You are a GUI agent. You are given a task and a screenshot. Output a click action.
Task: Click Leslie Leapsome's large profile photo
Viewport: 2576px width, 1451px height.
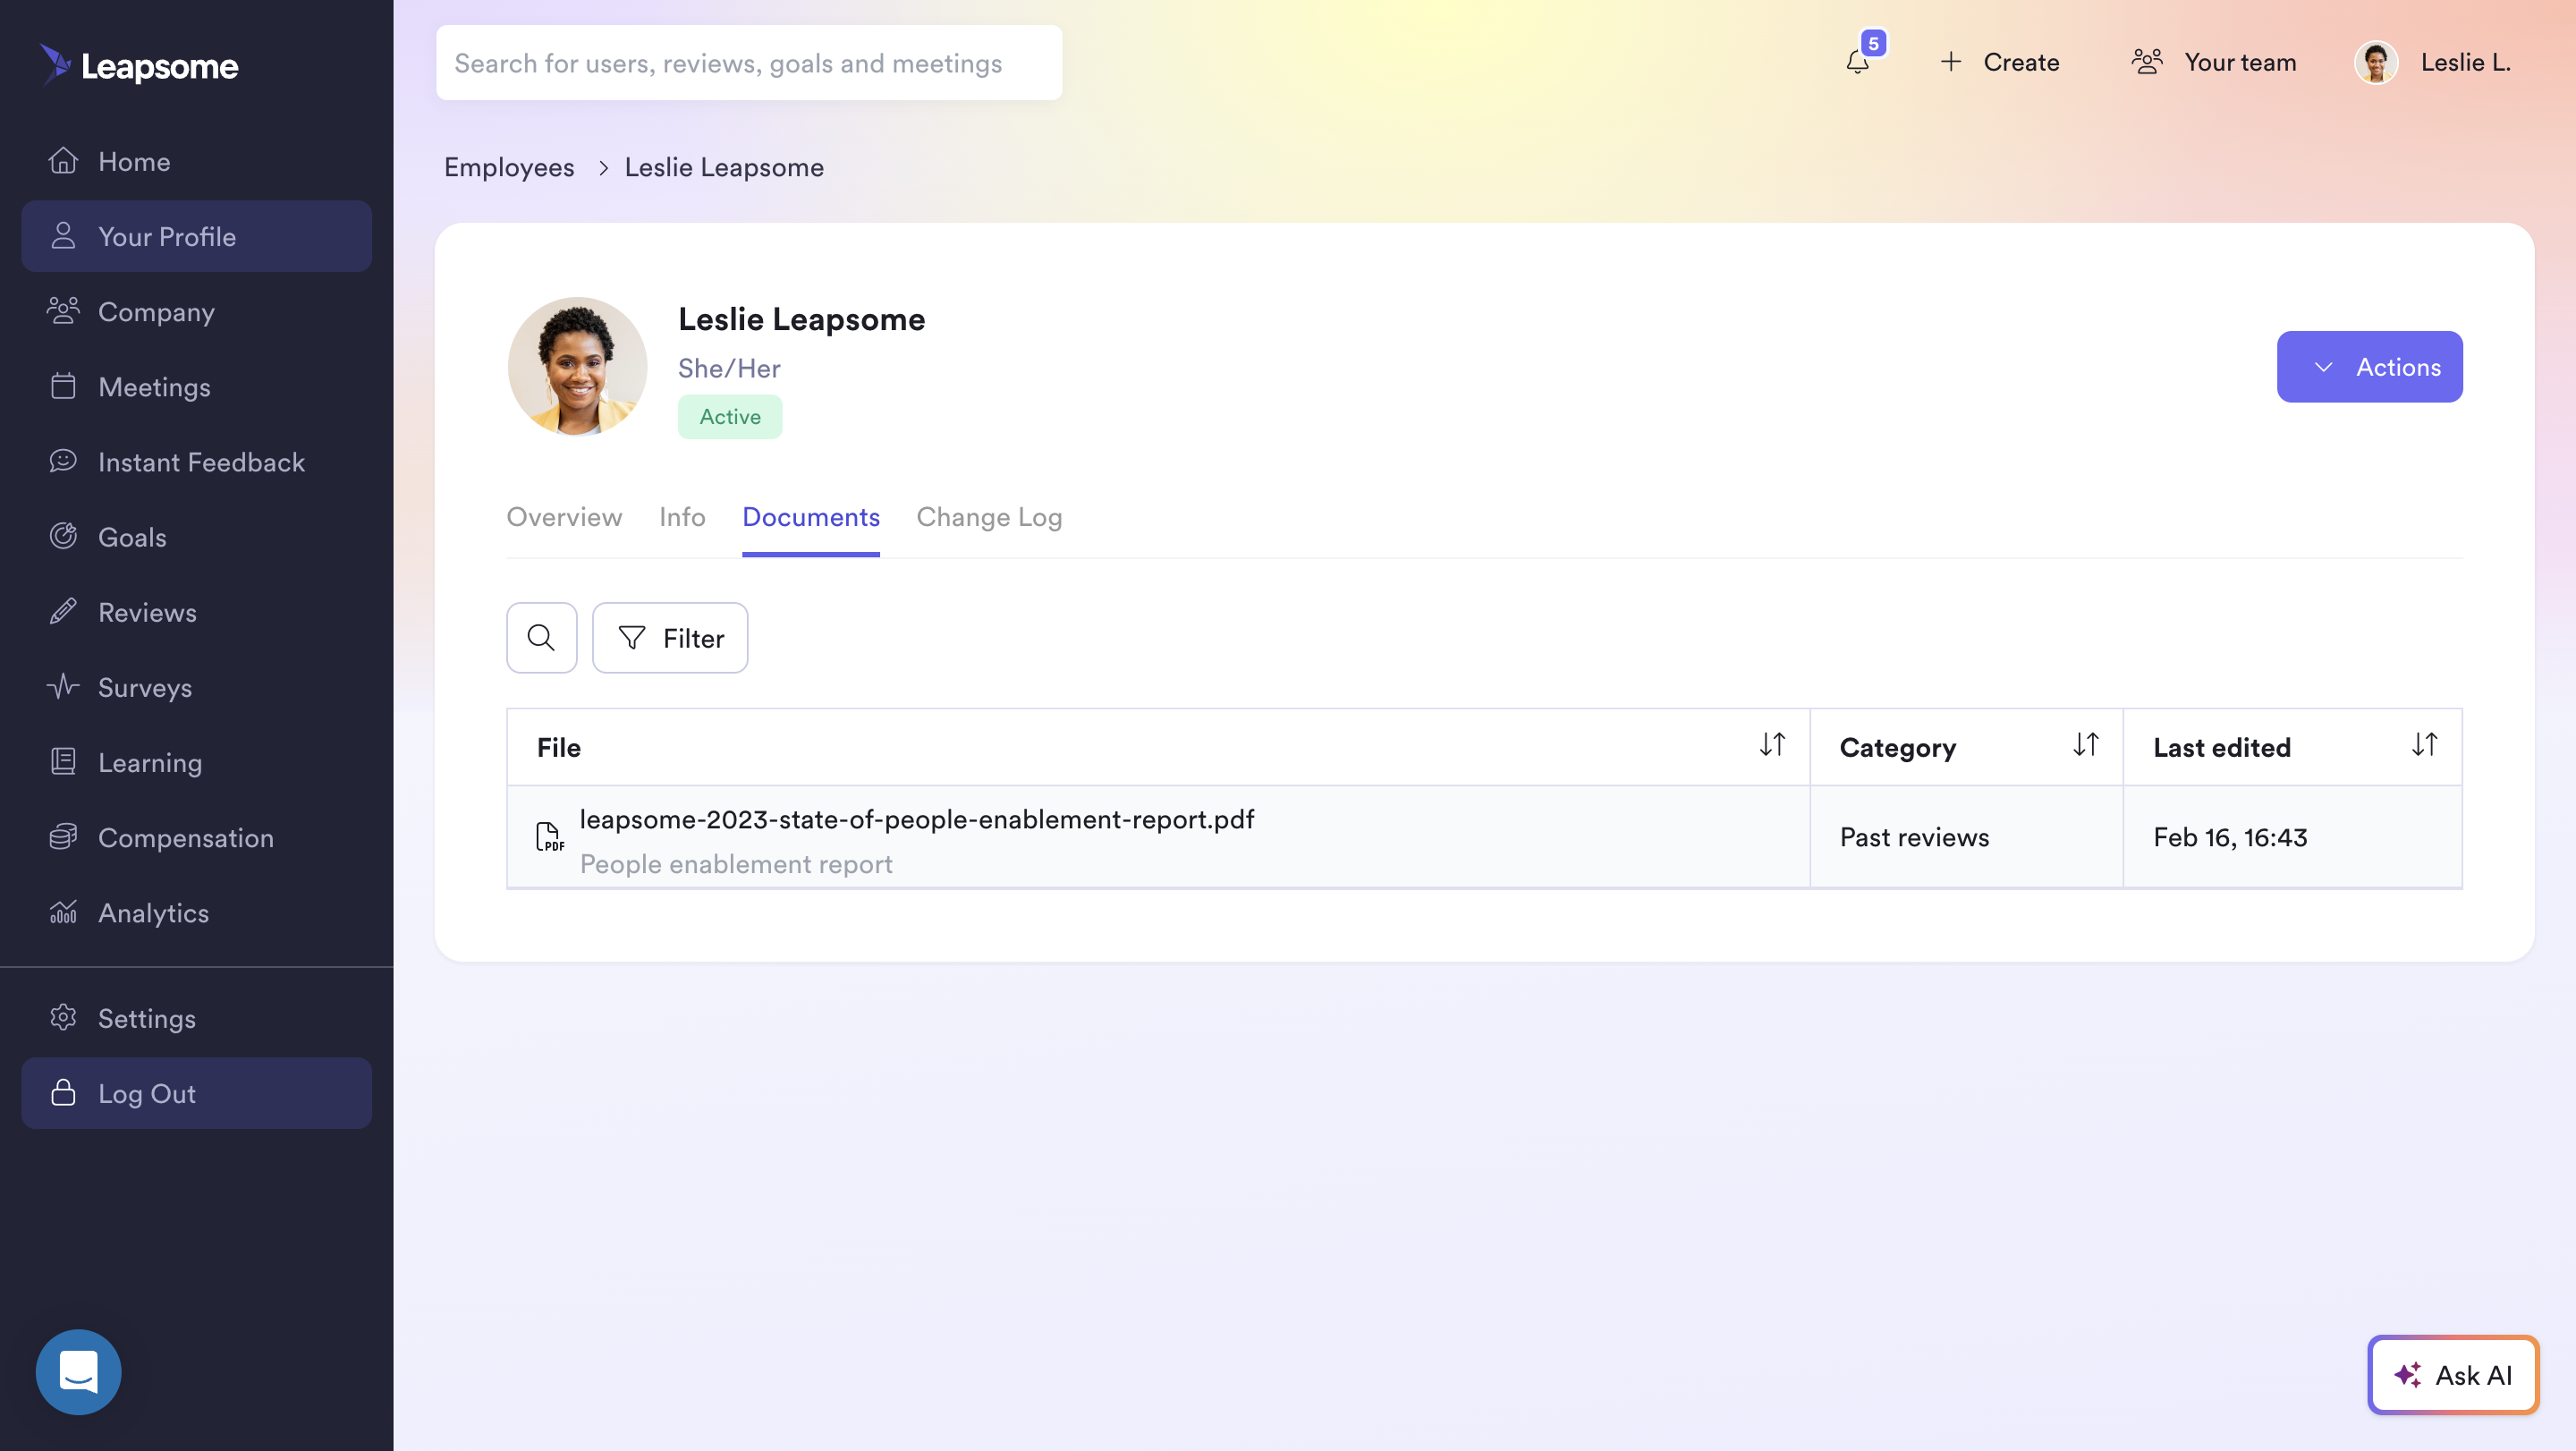(577, 366)
